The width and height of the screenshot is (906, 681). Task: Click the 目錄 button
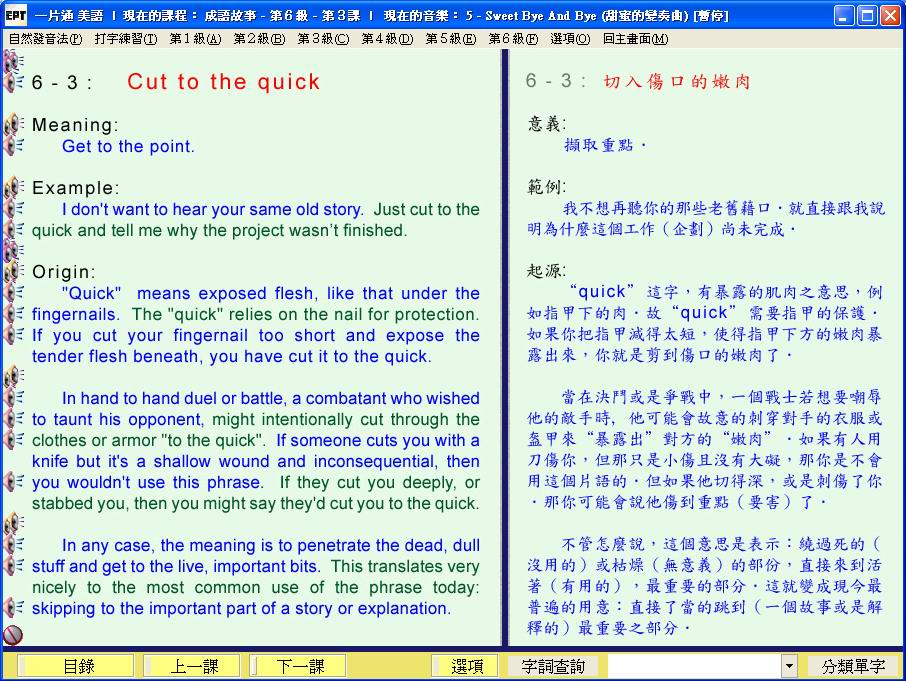[78, 666]
